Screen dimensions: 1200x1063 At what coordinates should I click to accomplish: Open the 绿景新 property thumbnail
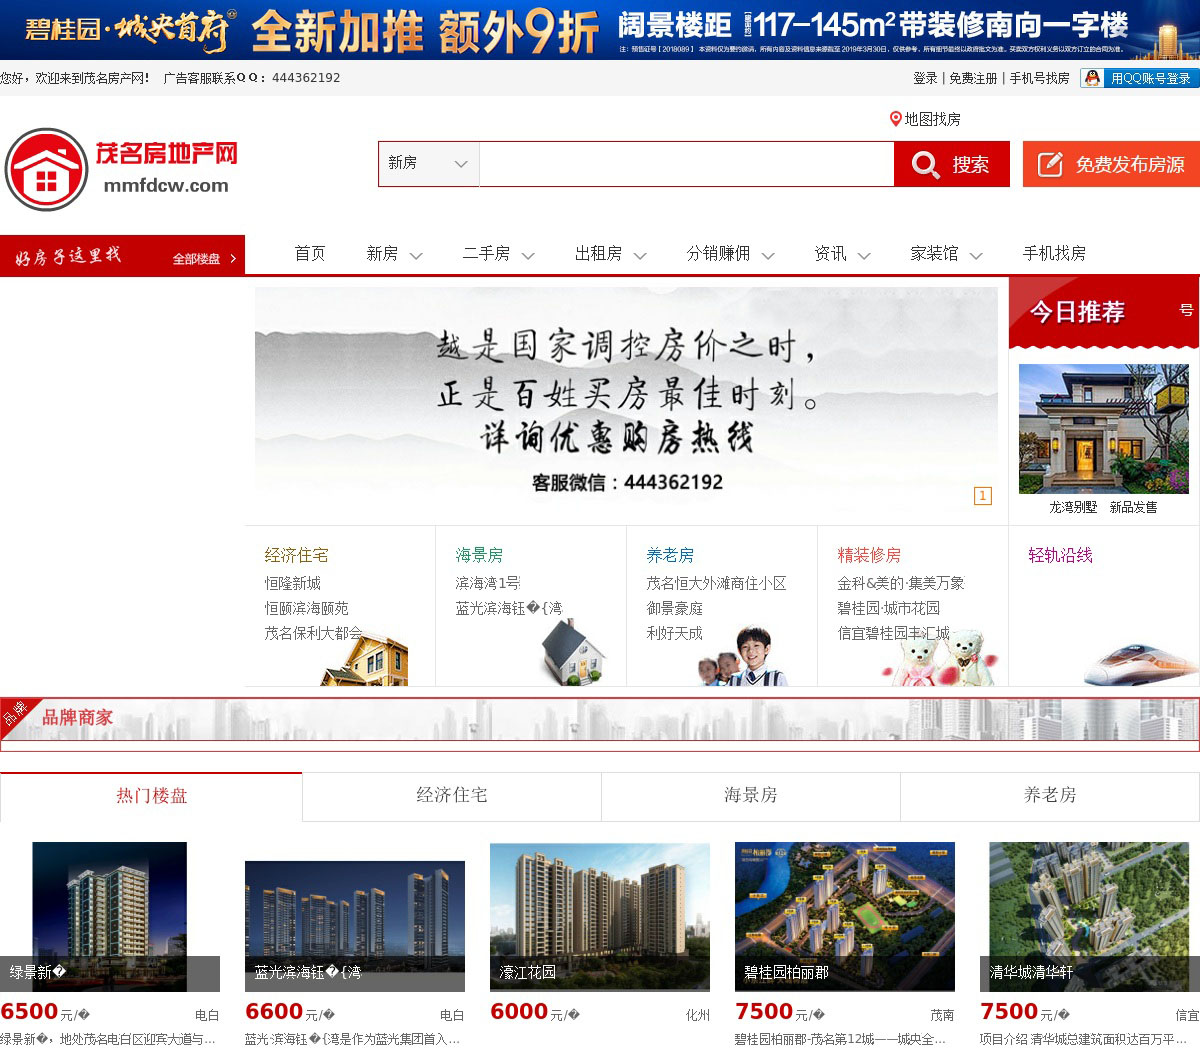tap(110, 916)
